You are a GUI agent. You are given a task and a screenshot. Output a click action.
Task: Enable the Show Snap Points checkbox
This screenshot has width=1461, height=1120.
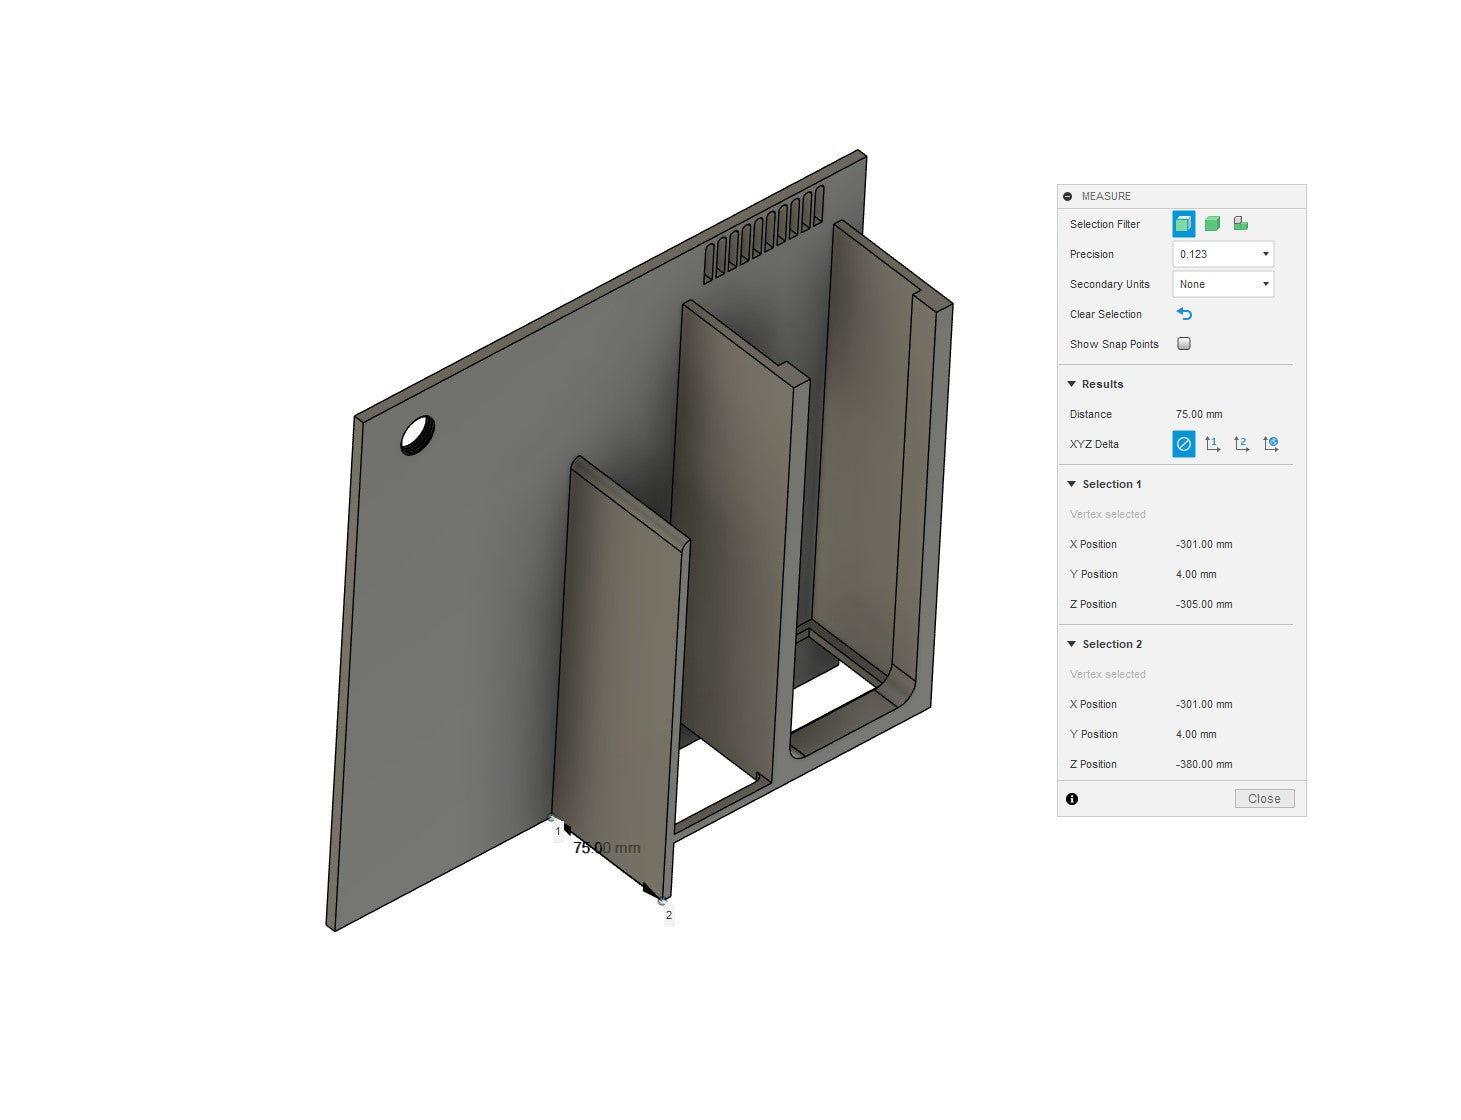[1184, 344]
